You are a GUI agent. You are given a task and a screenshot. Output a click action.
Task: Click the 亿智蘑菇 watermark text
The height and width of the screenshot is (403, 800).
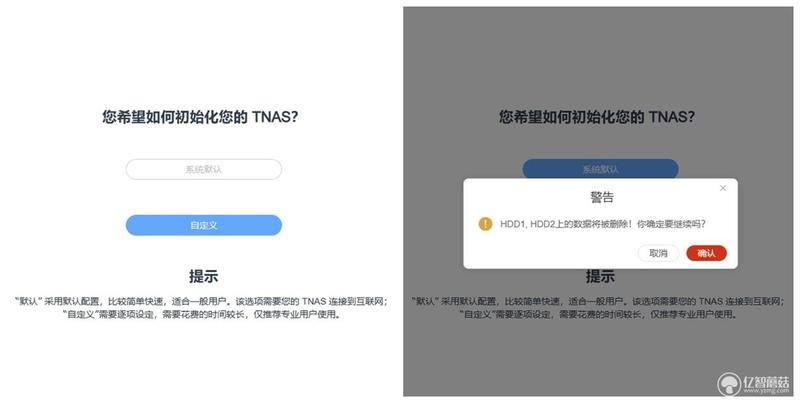point(766,382)
